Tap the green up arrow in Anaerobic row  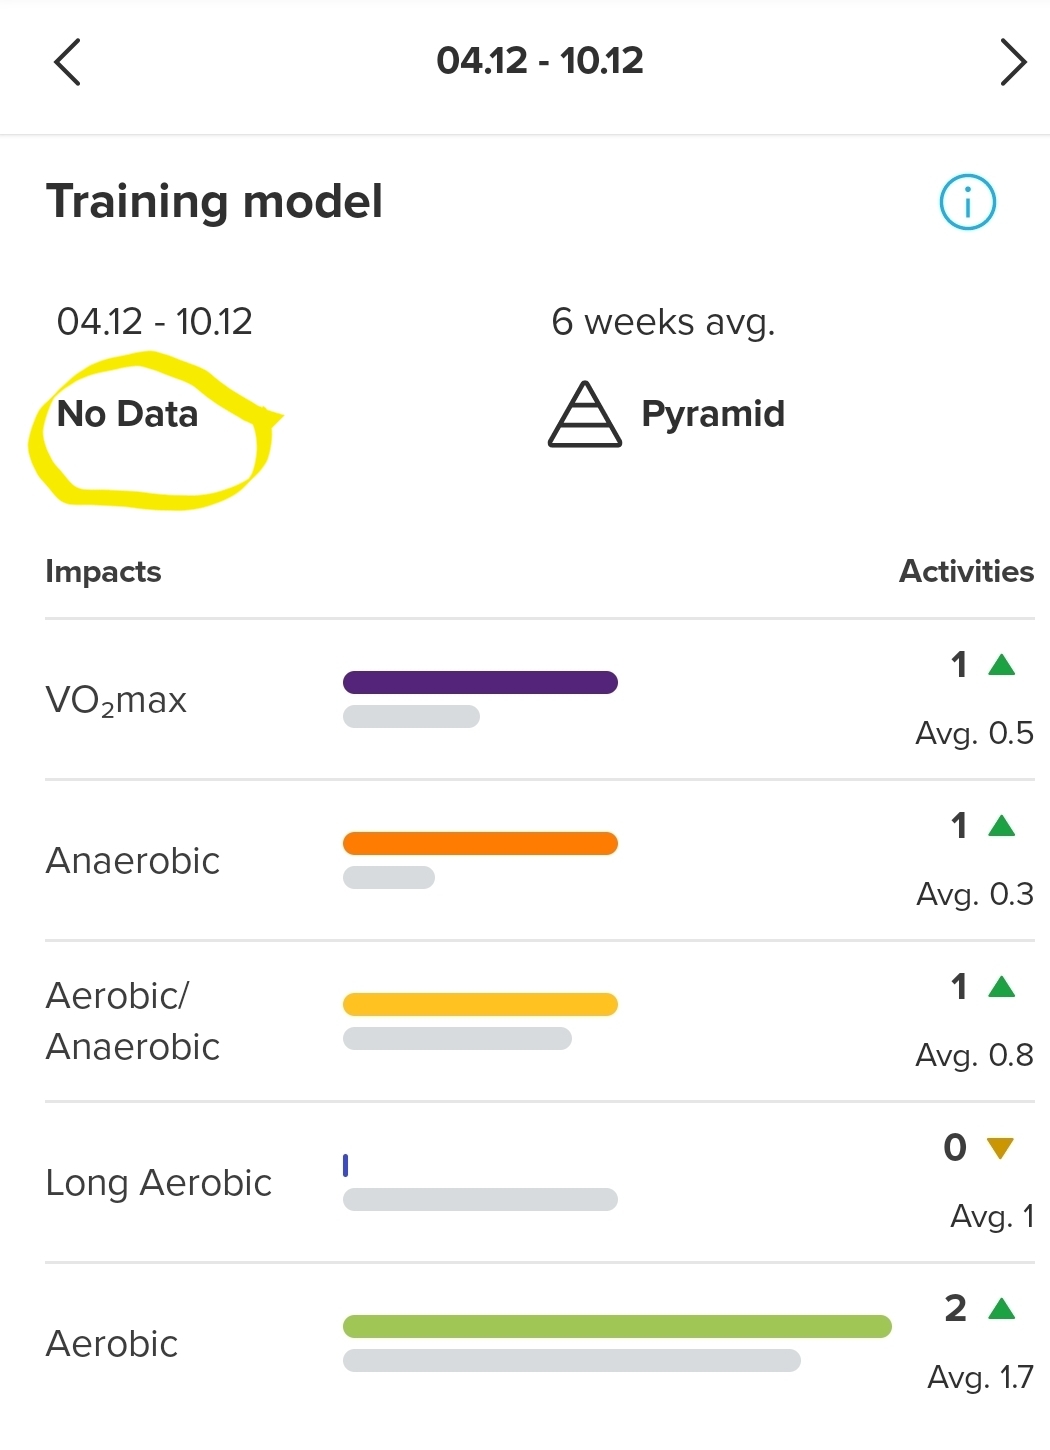point(1001,826)
